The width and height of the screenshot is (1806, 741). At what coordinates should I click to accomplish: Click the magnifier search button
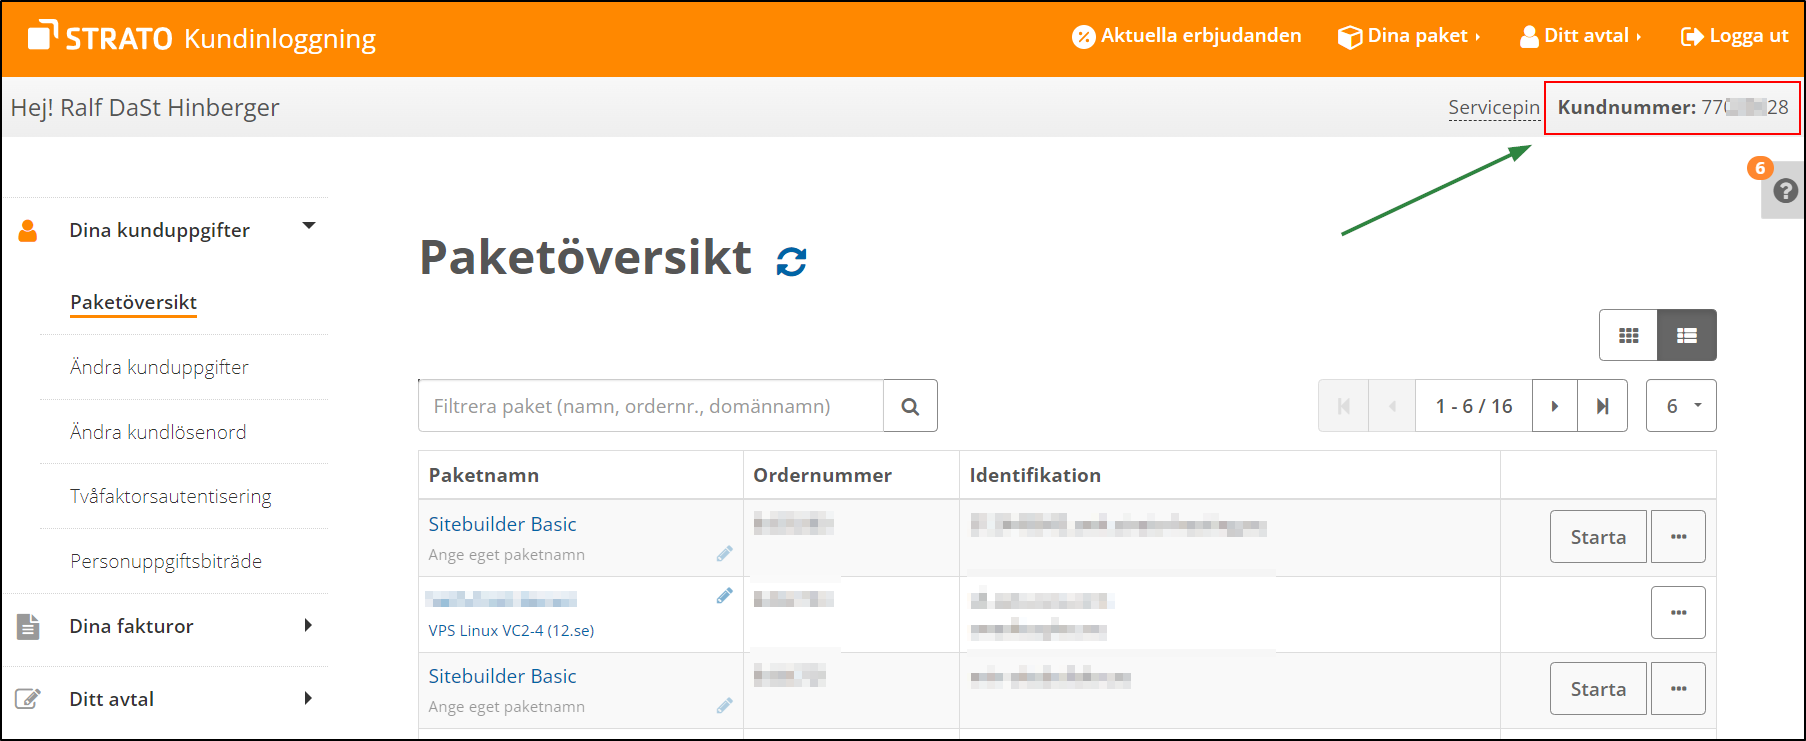910,406
